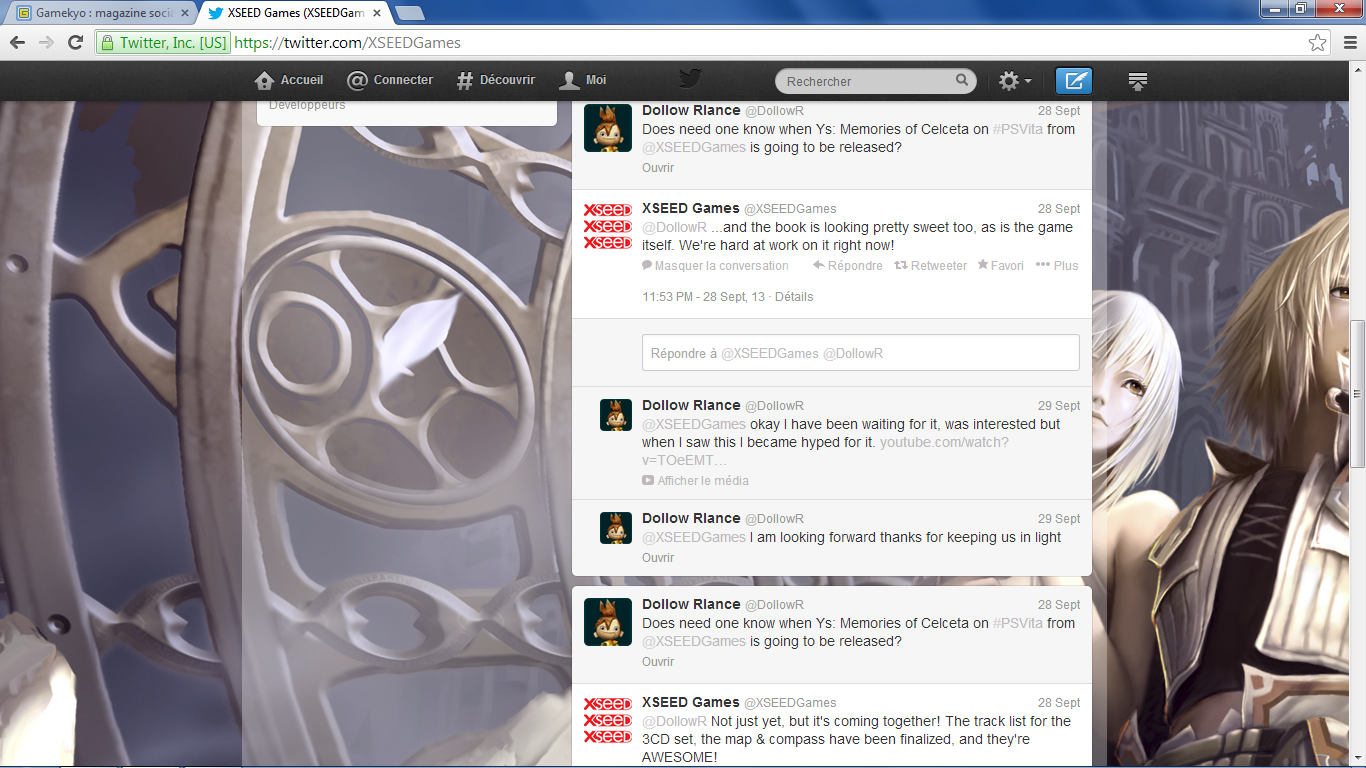Click Ouvrir under 'looking forward' tweet
The height and width of the screenshot is (768, 1366).
pos(658,558)
